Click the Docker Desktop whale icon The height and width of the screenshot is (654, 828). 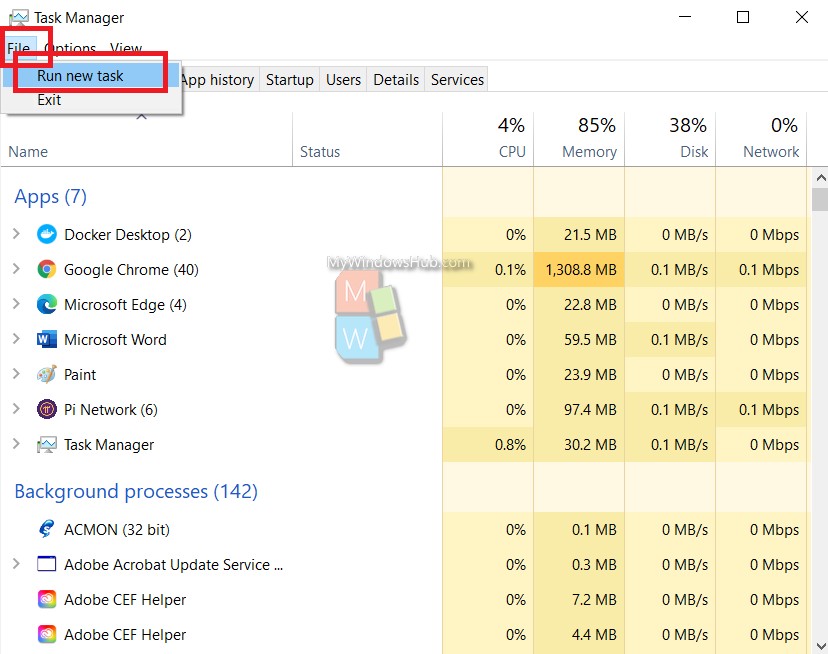click(x=46, y=234)
